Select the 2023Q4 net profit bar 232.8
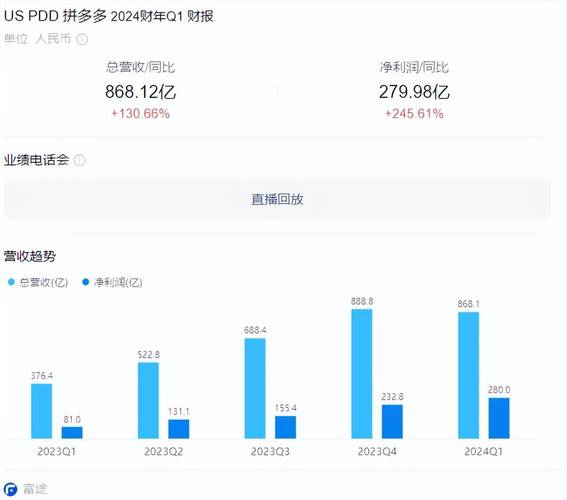This screenshot has height=500, width=567. (392, 422)
